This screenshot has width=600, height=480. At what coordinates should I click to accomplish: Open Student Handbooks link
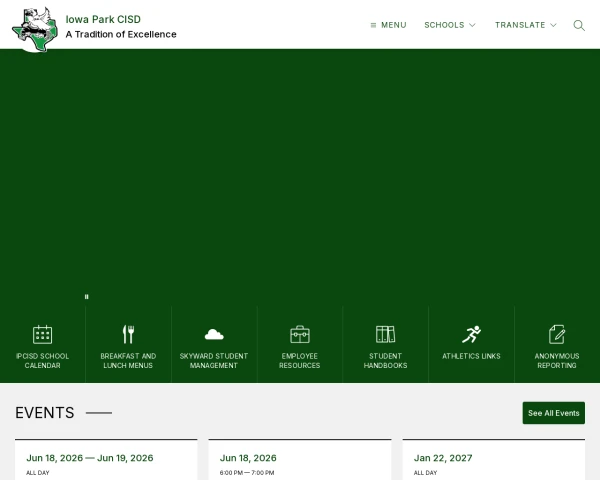(385, 361)
